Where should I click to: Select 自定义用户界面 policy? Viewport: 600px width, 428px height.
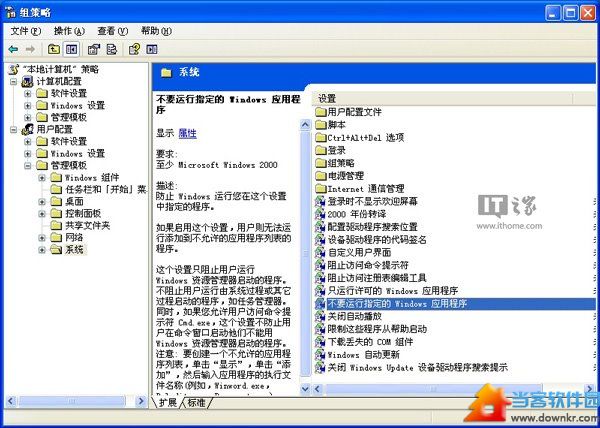click(359, 252)
